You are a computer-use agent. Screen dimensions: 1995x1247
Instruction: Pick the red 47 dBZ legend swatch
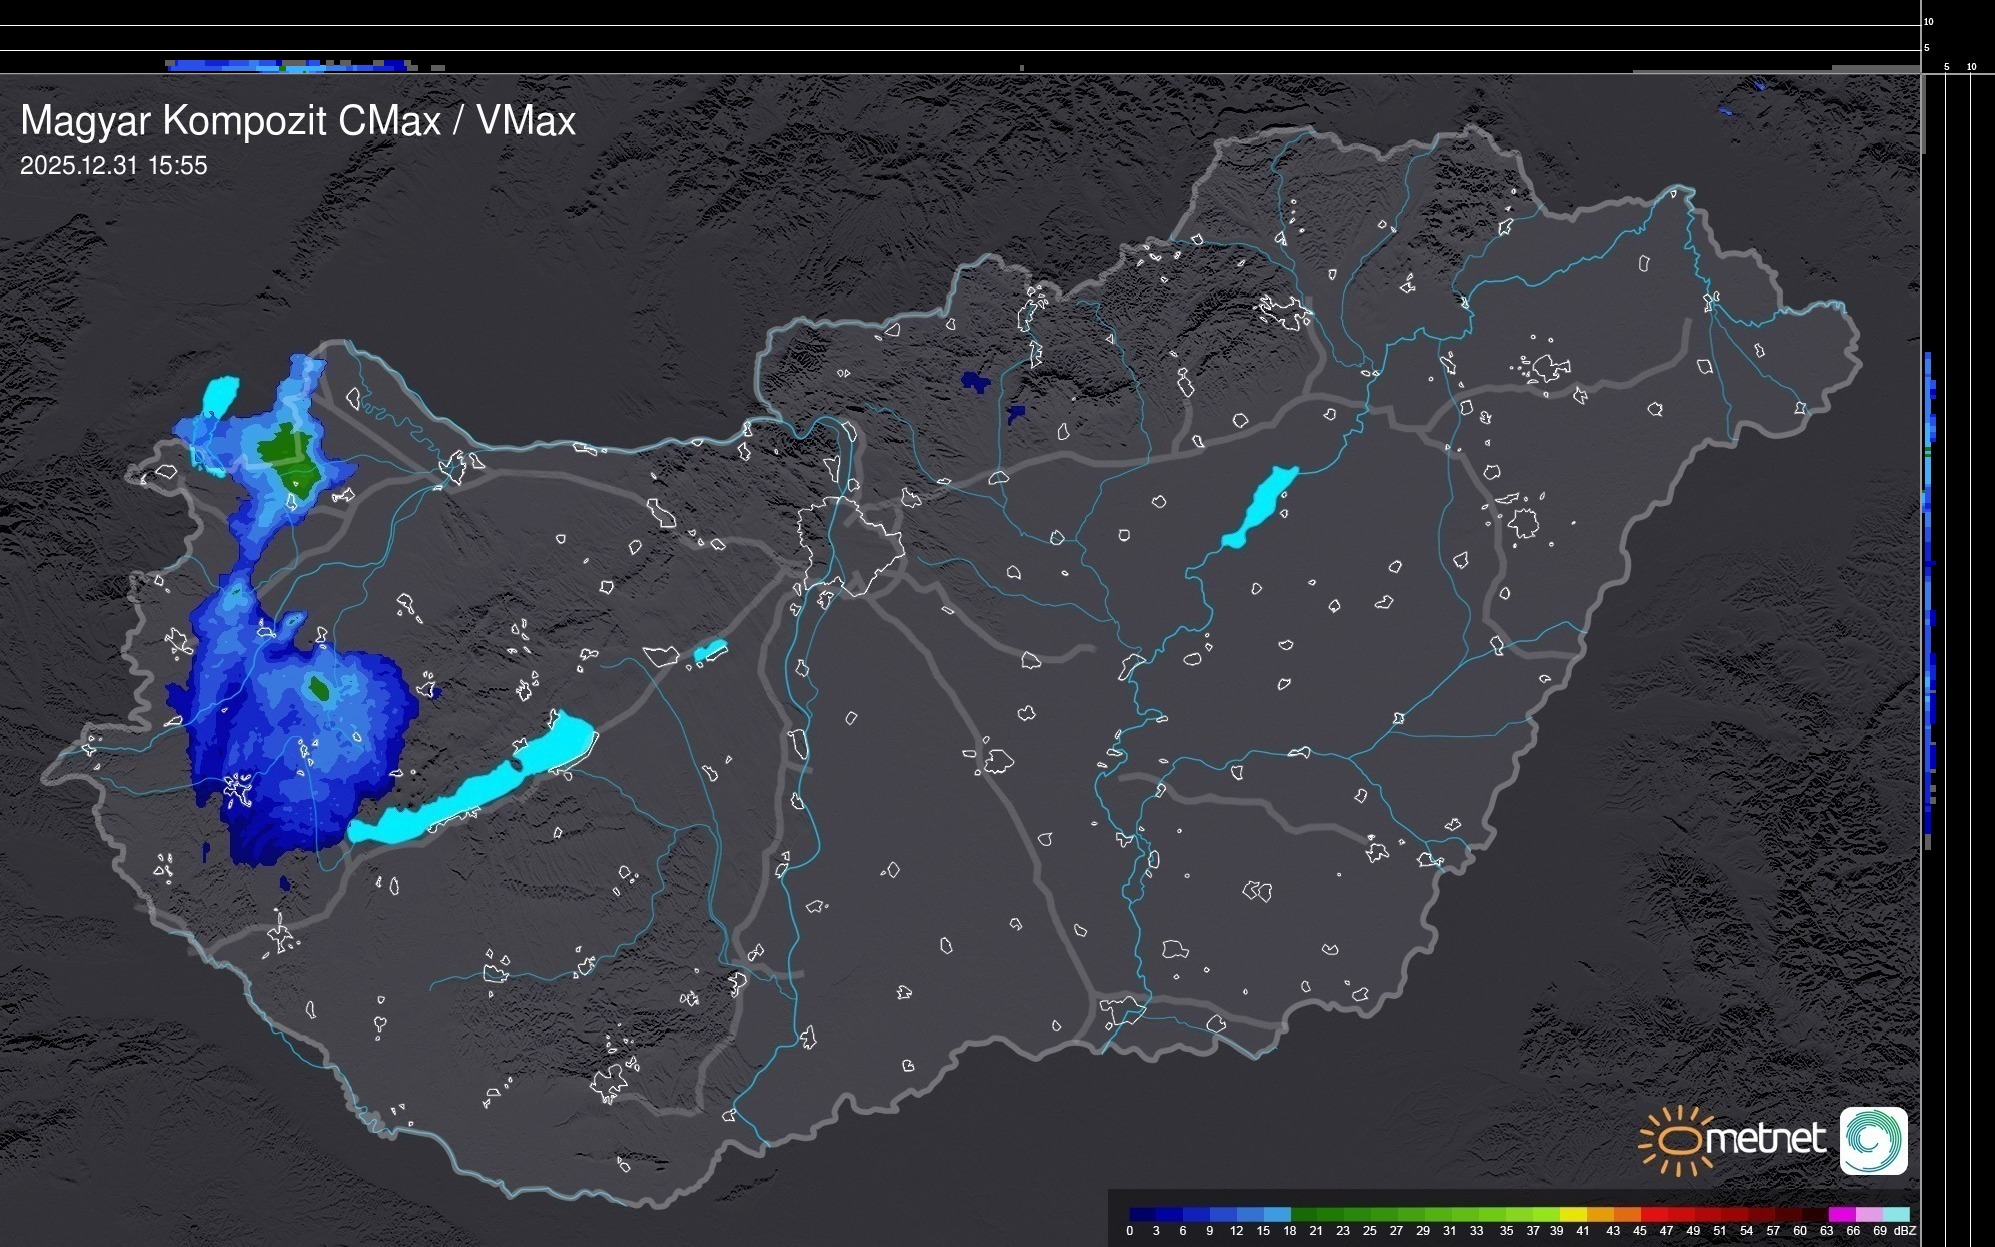click(x=1680, y=1214)
